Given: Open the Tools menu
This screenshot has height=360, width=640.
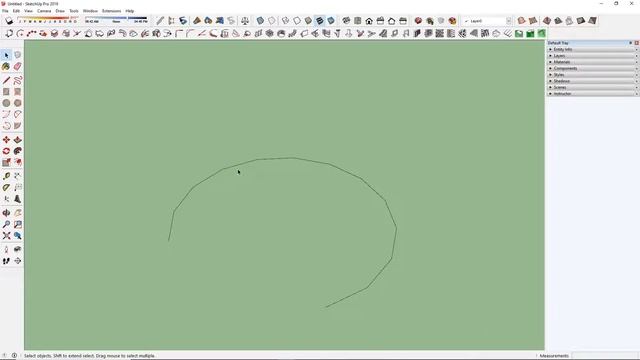Looking at the screenshot, I should [x=74, y=11].
